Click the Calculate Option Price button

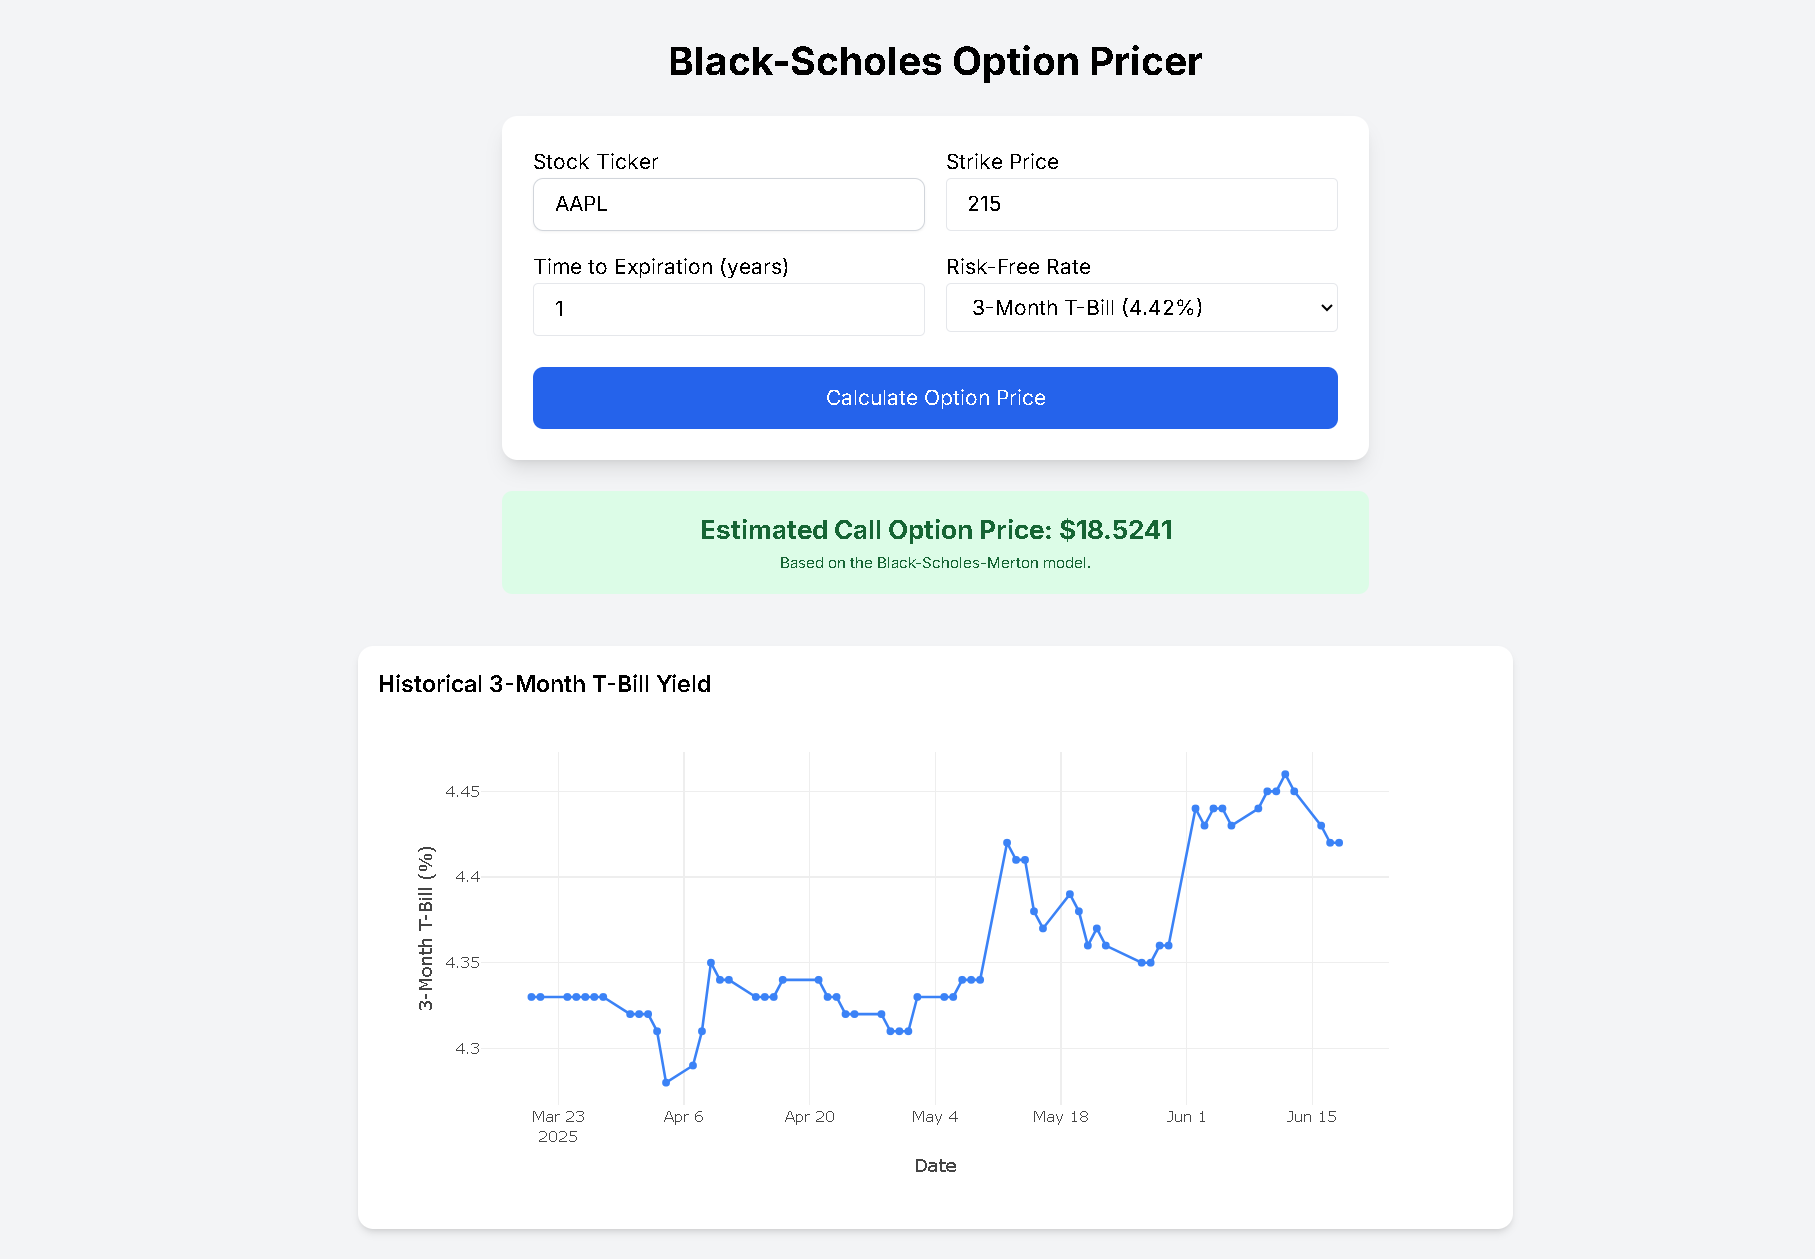pos(934,397)
